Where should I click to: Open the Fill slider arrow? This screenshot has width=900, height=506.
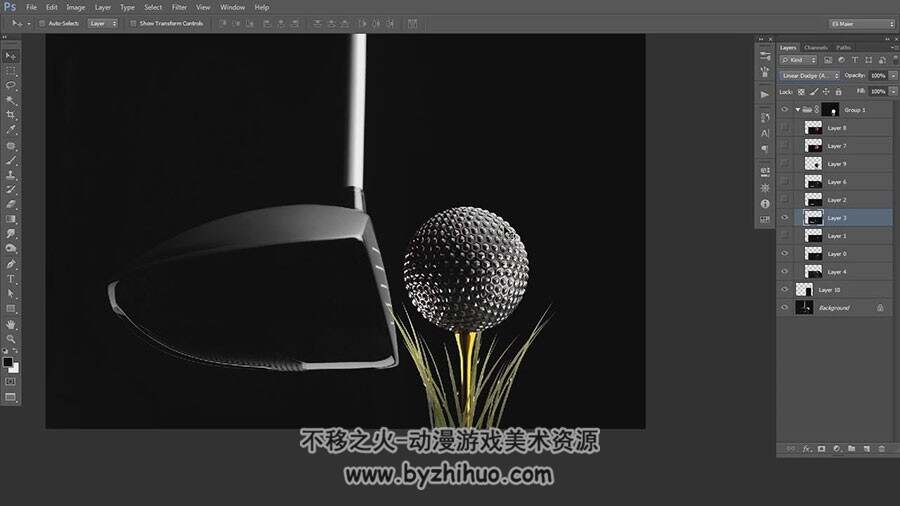pos(893,92)
